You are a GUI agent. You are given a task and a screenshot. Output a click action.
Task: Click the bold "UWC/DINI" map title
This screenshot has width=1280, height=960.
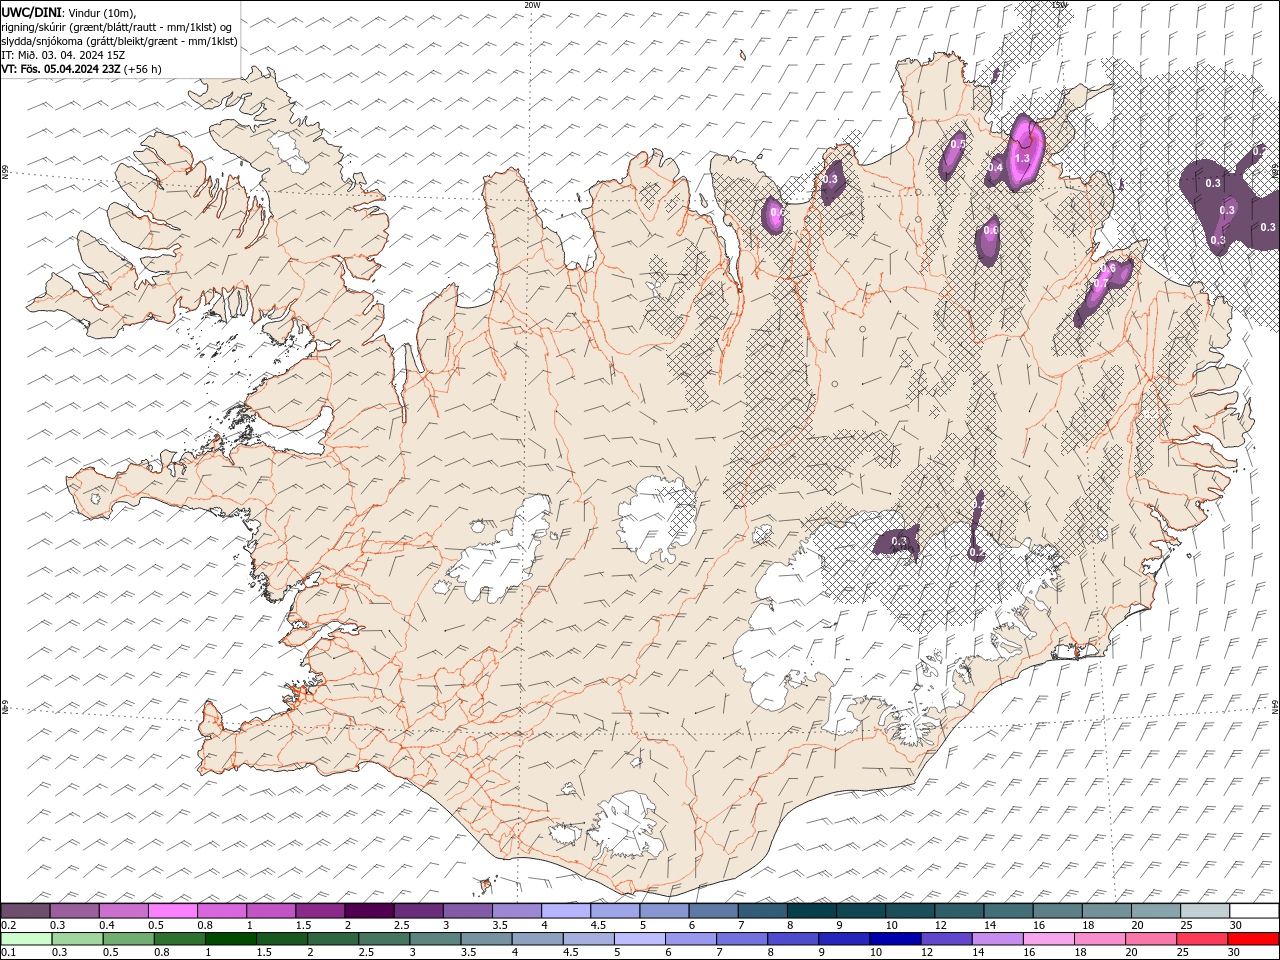click(x=31, y=12)
